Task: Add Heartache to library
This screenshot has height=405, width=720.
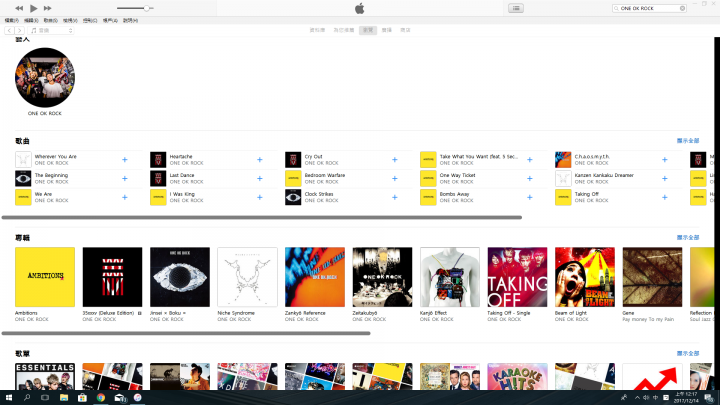Action: click(x=259, y=160)
